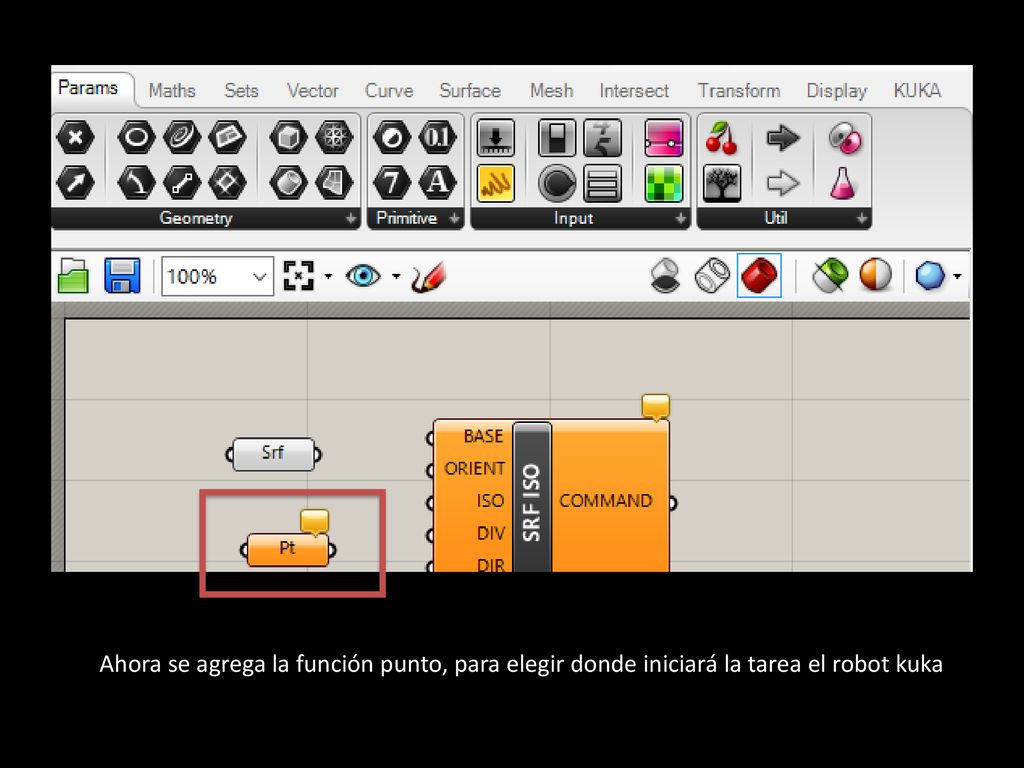The height and width of the screenshot is (768, 1024).
Task: Select the Boolean Toggle input icon
Action: (x=556, y=138)
